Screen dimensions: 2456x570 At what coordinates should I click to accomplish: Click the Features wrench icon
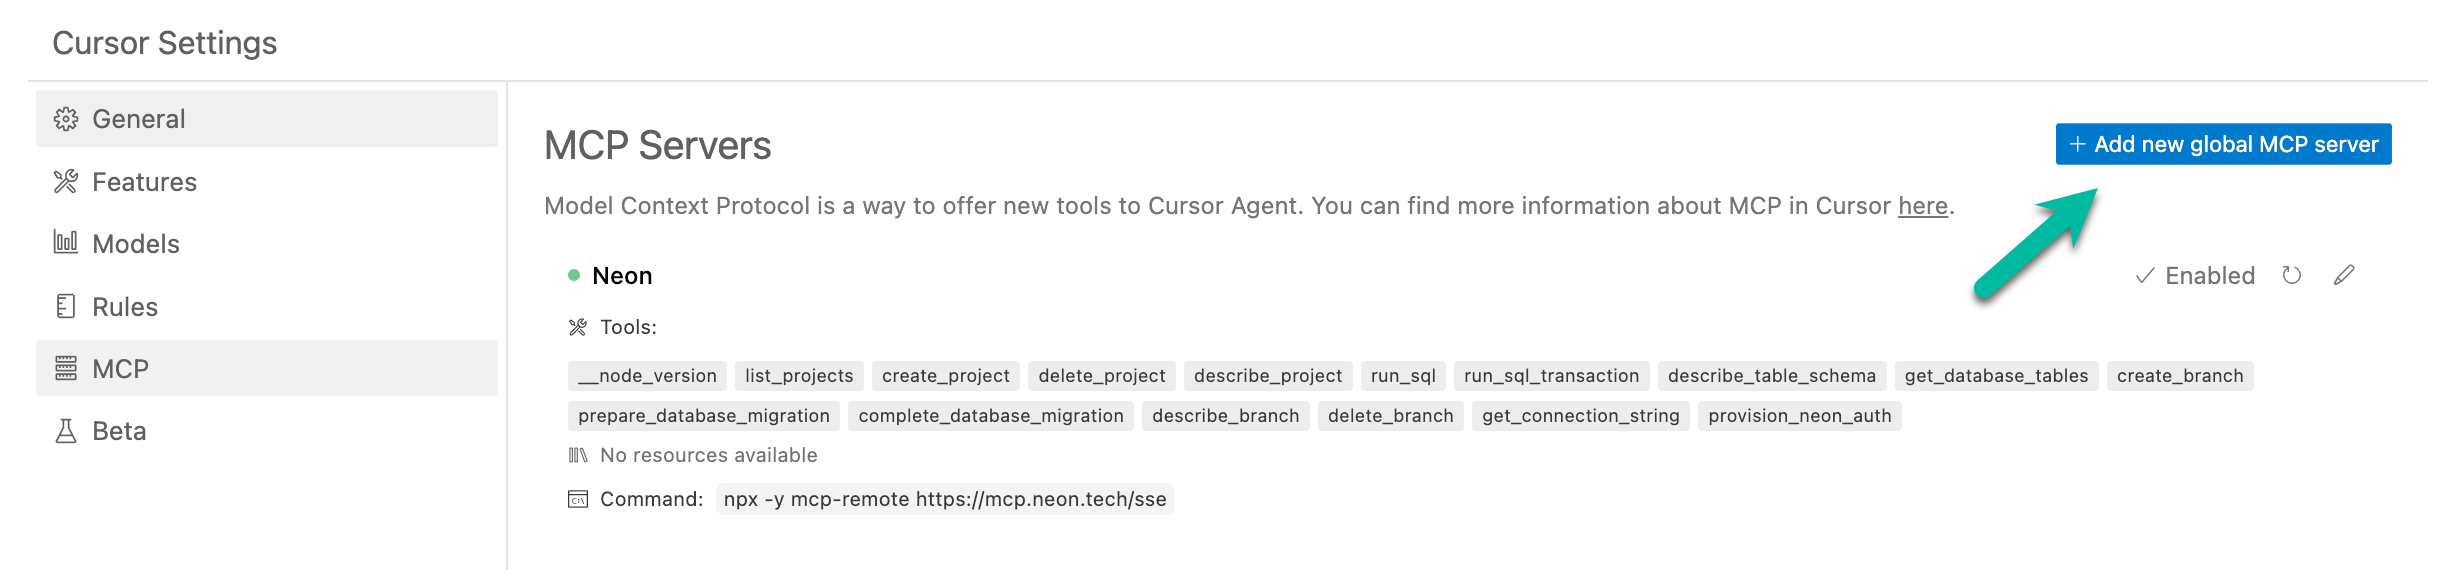[x=66, y=181]
